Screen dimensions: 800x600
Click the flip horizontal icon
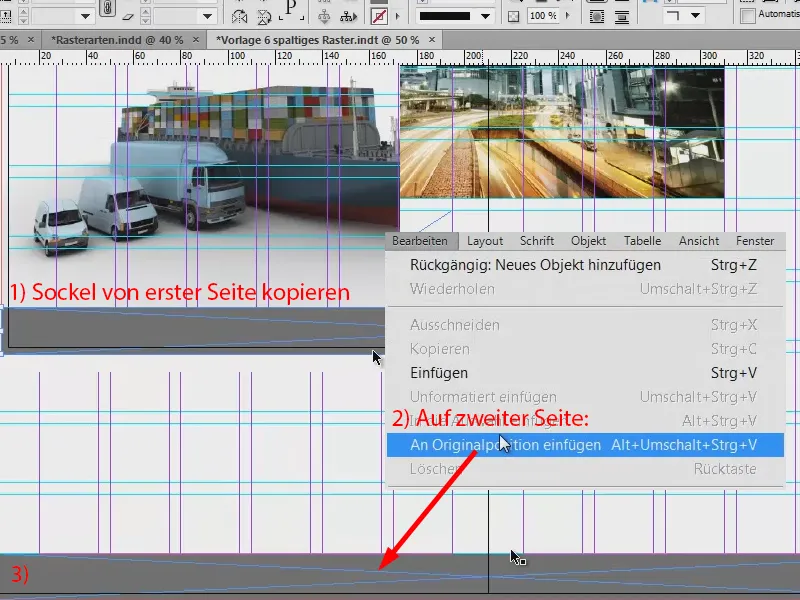(239, 16)
